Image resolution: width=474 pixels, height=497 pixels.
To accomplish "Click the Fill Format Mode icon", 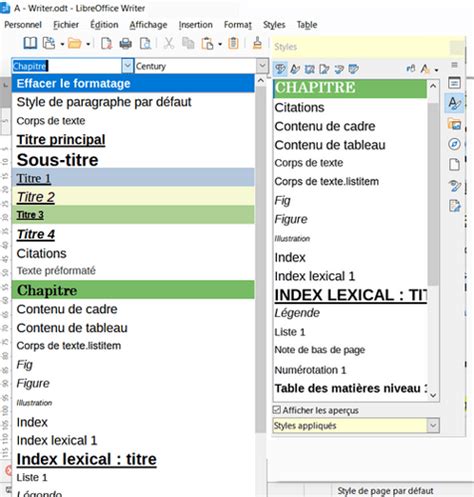I will pyautogui.click(x=411, y=69).
